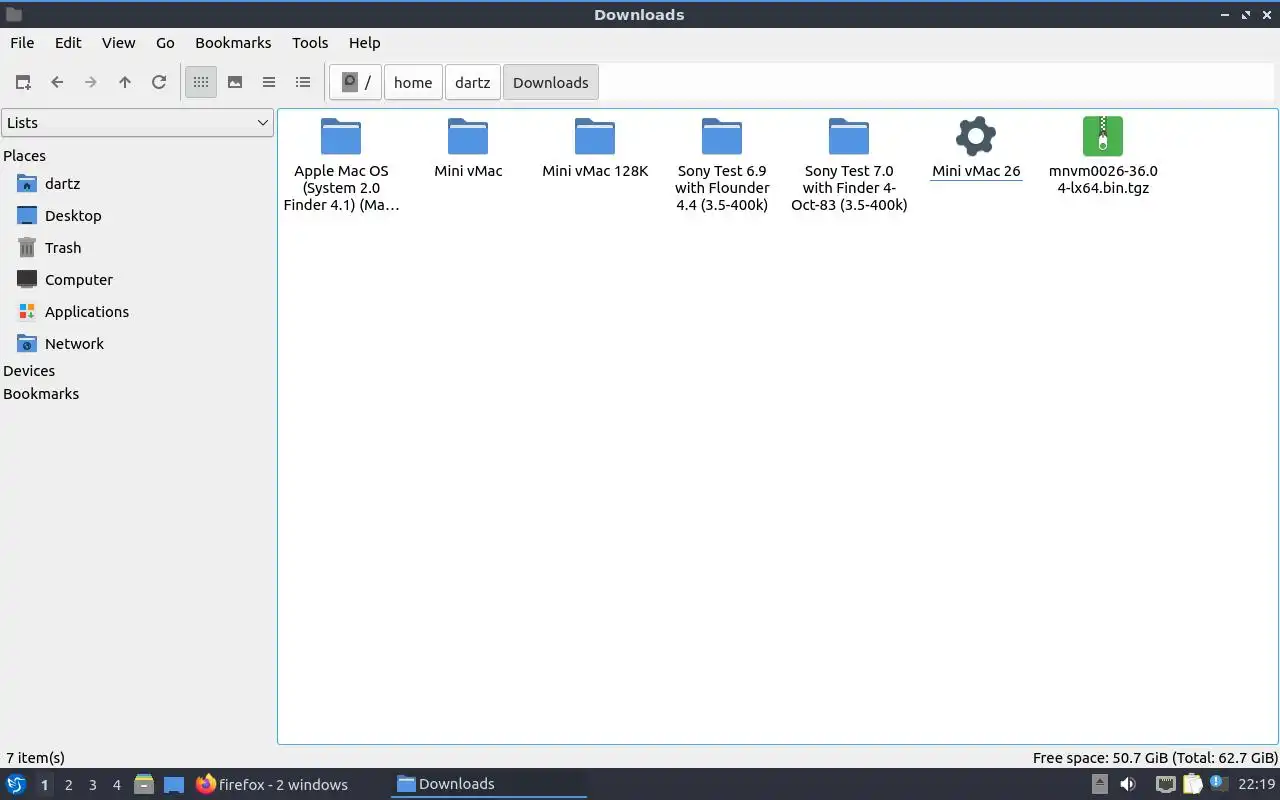Click the clock showing 22:19
The height and width of the screenshot is (800, 1280).
pos(1256,785)
